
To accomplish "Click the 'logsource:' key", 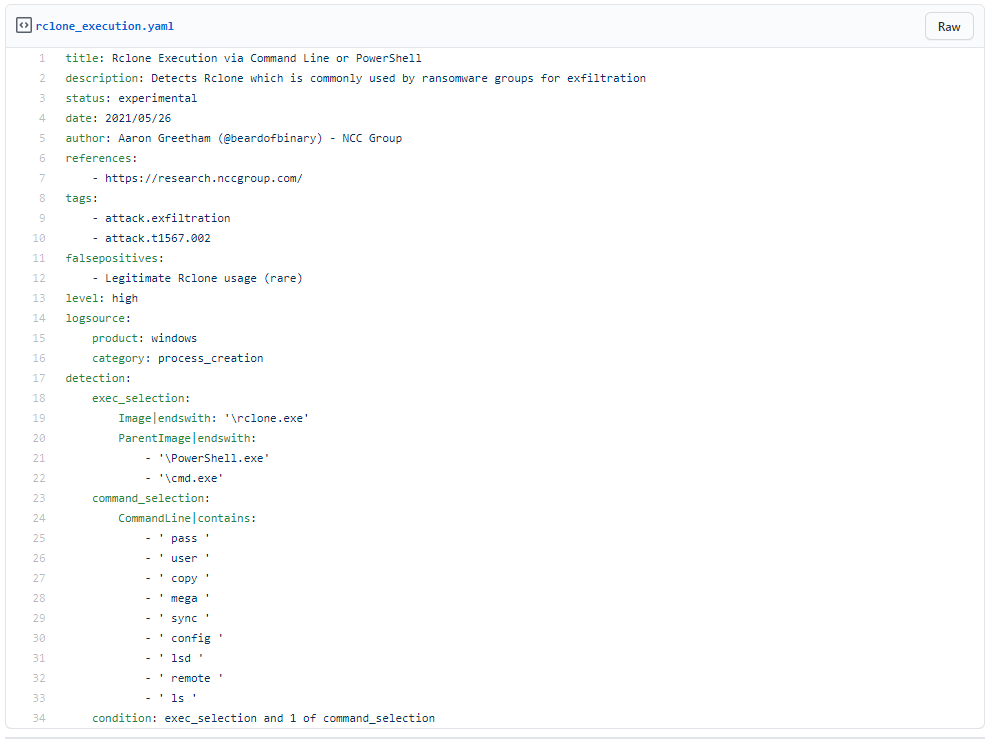I will tap(98, 318).
